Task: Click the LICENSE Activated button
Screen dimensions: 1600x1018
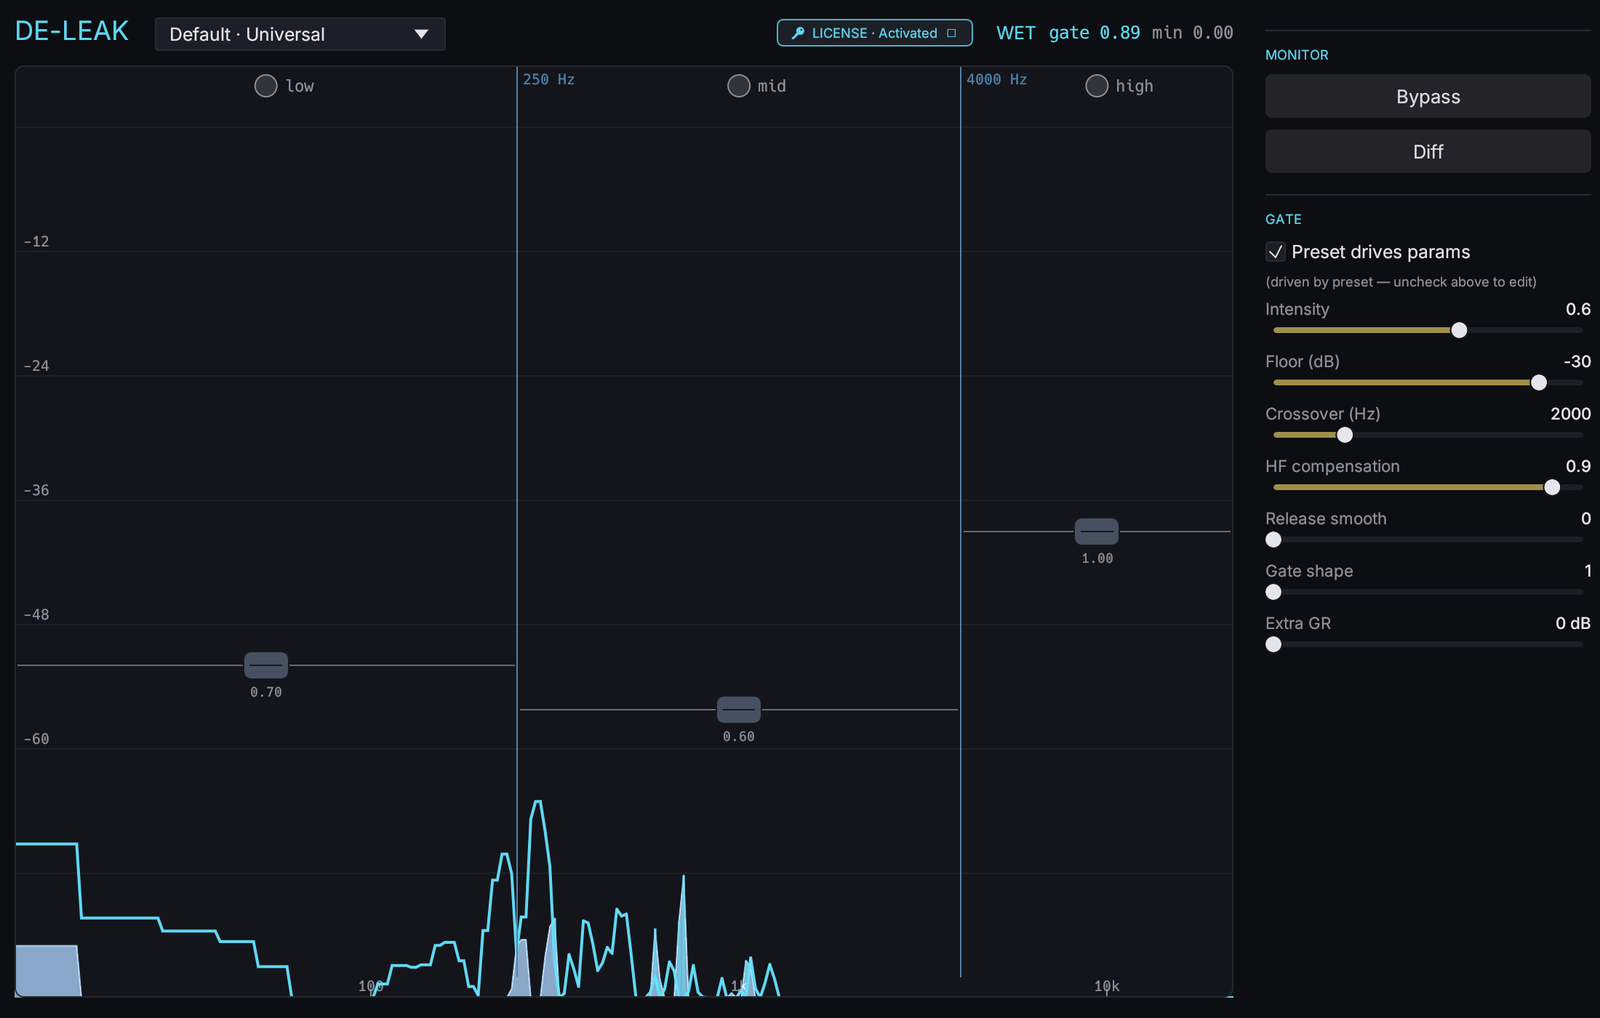Action: tap(874, 33)
